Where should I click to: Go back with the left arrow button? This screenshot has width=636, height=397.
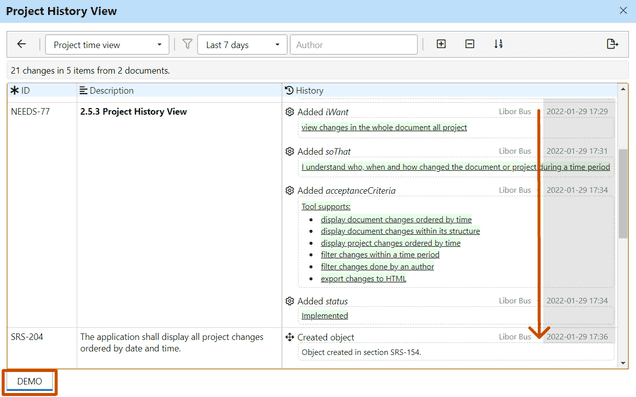[x=21, y=44]
